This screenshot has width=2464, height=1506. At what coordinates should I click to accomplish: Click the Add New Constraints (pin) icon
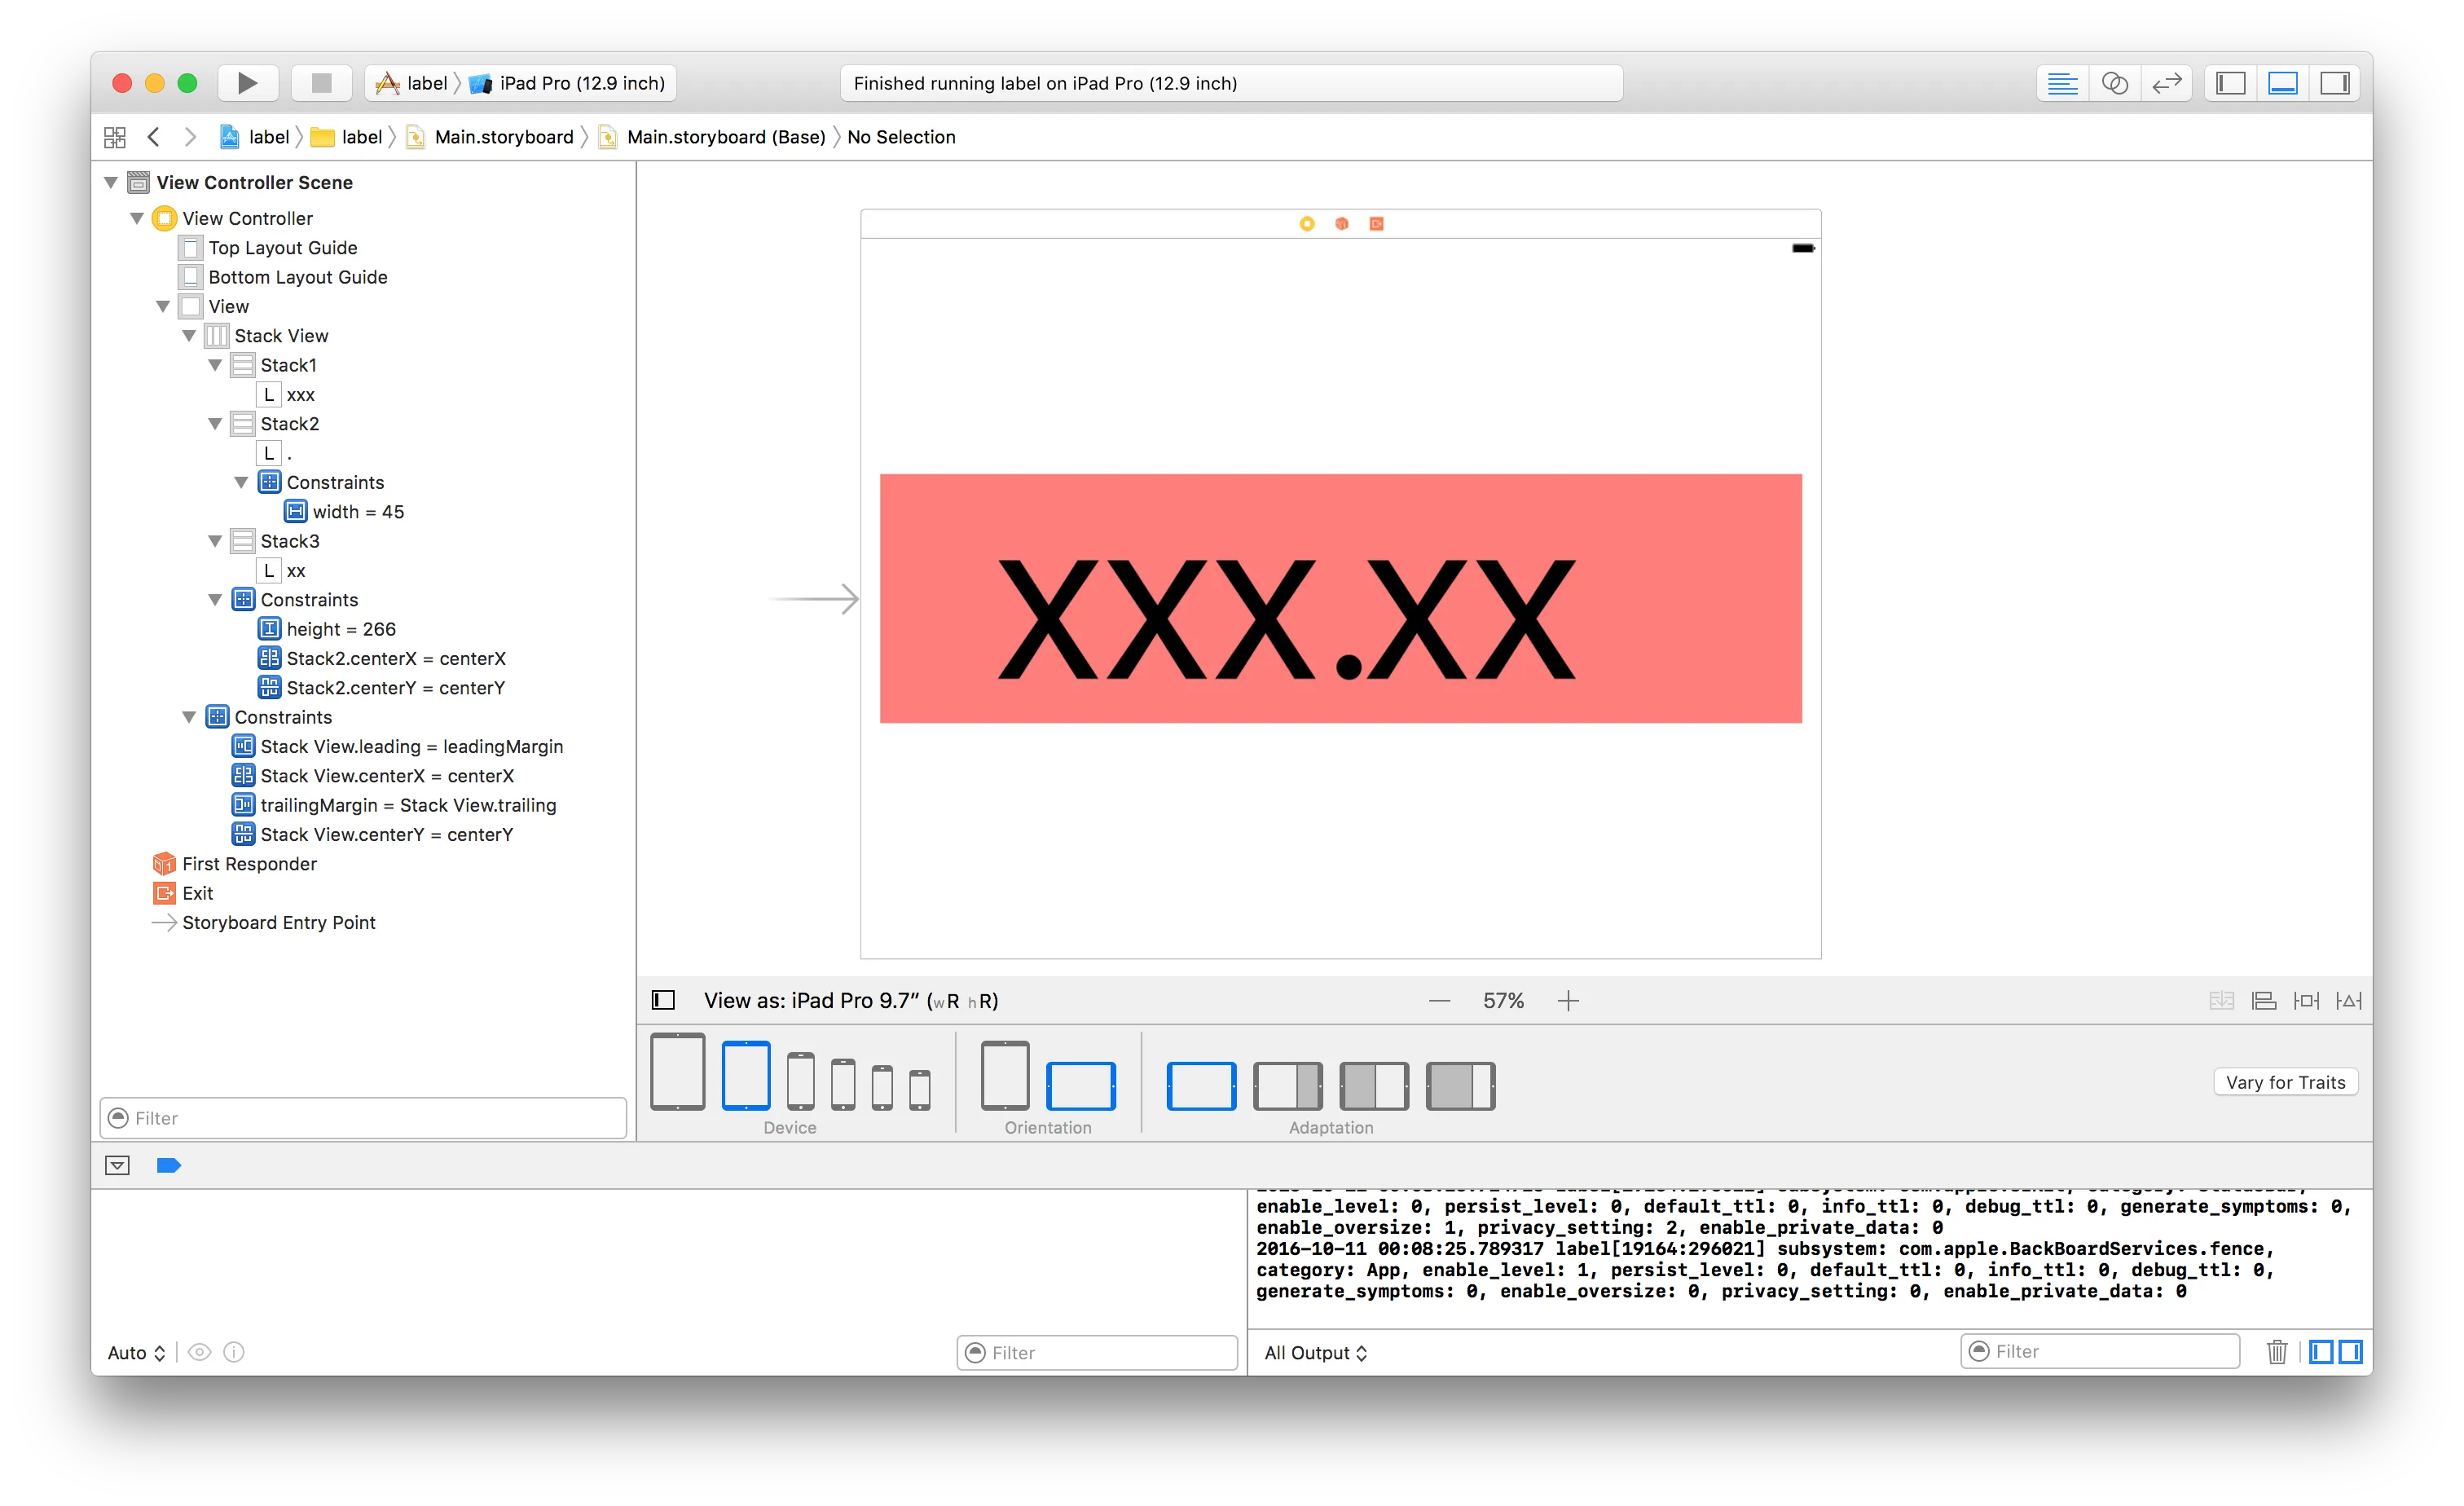(2306, 1001)
